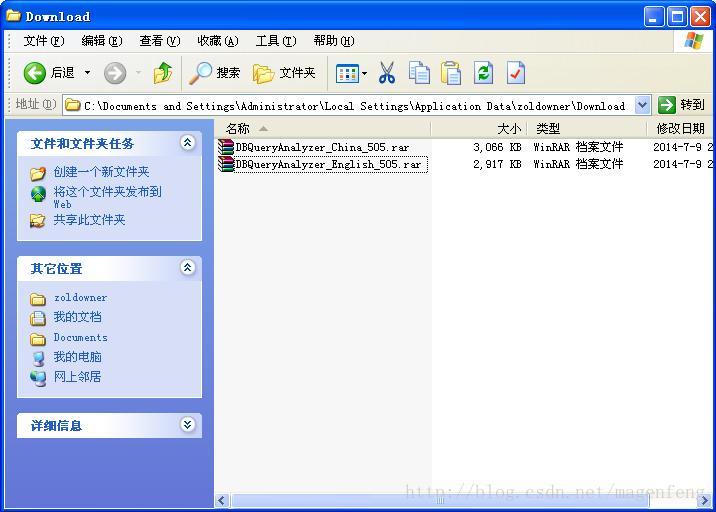716x512 pixels.
Task: Click the 我的电脑 computer icon
Action: (39, 358)
